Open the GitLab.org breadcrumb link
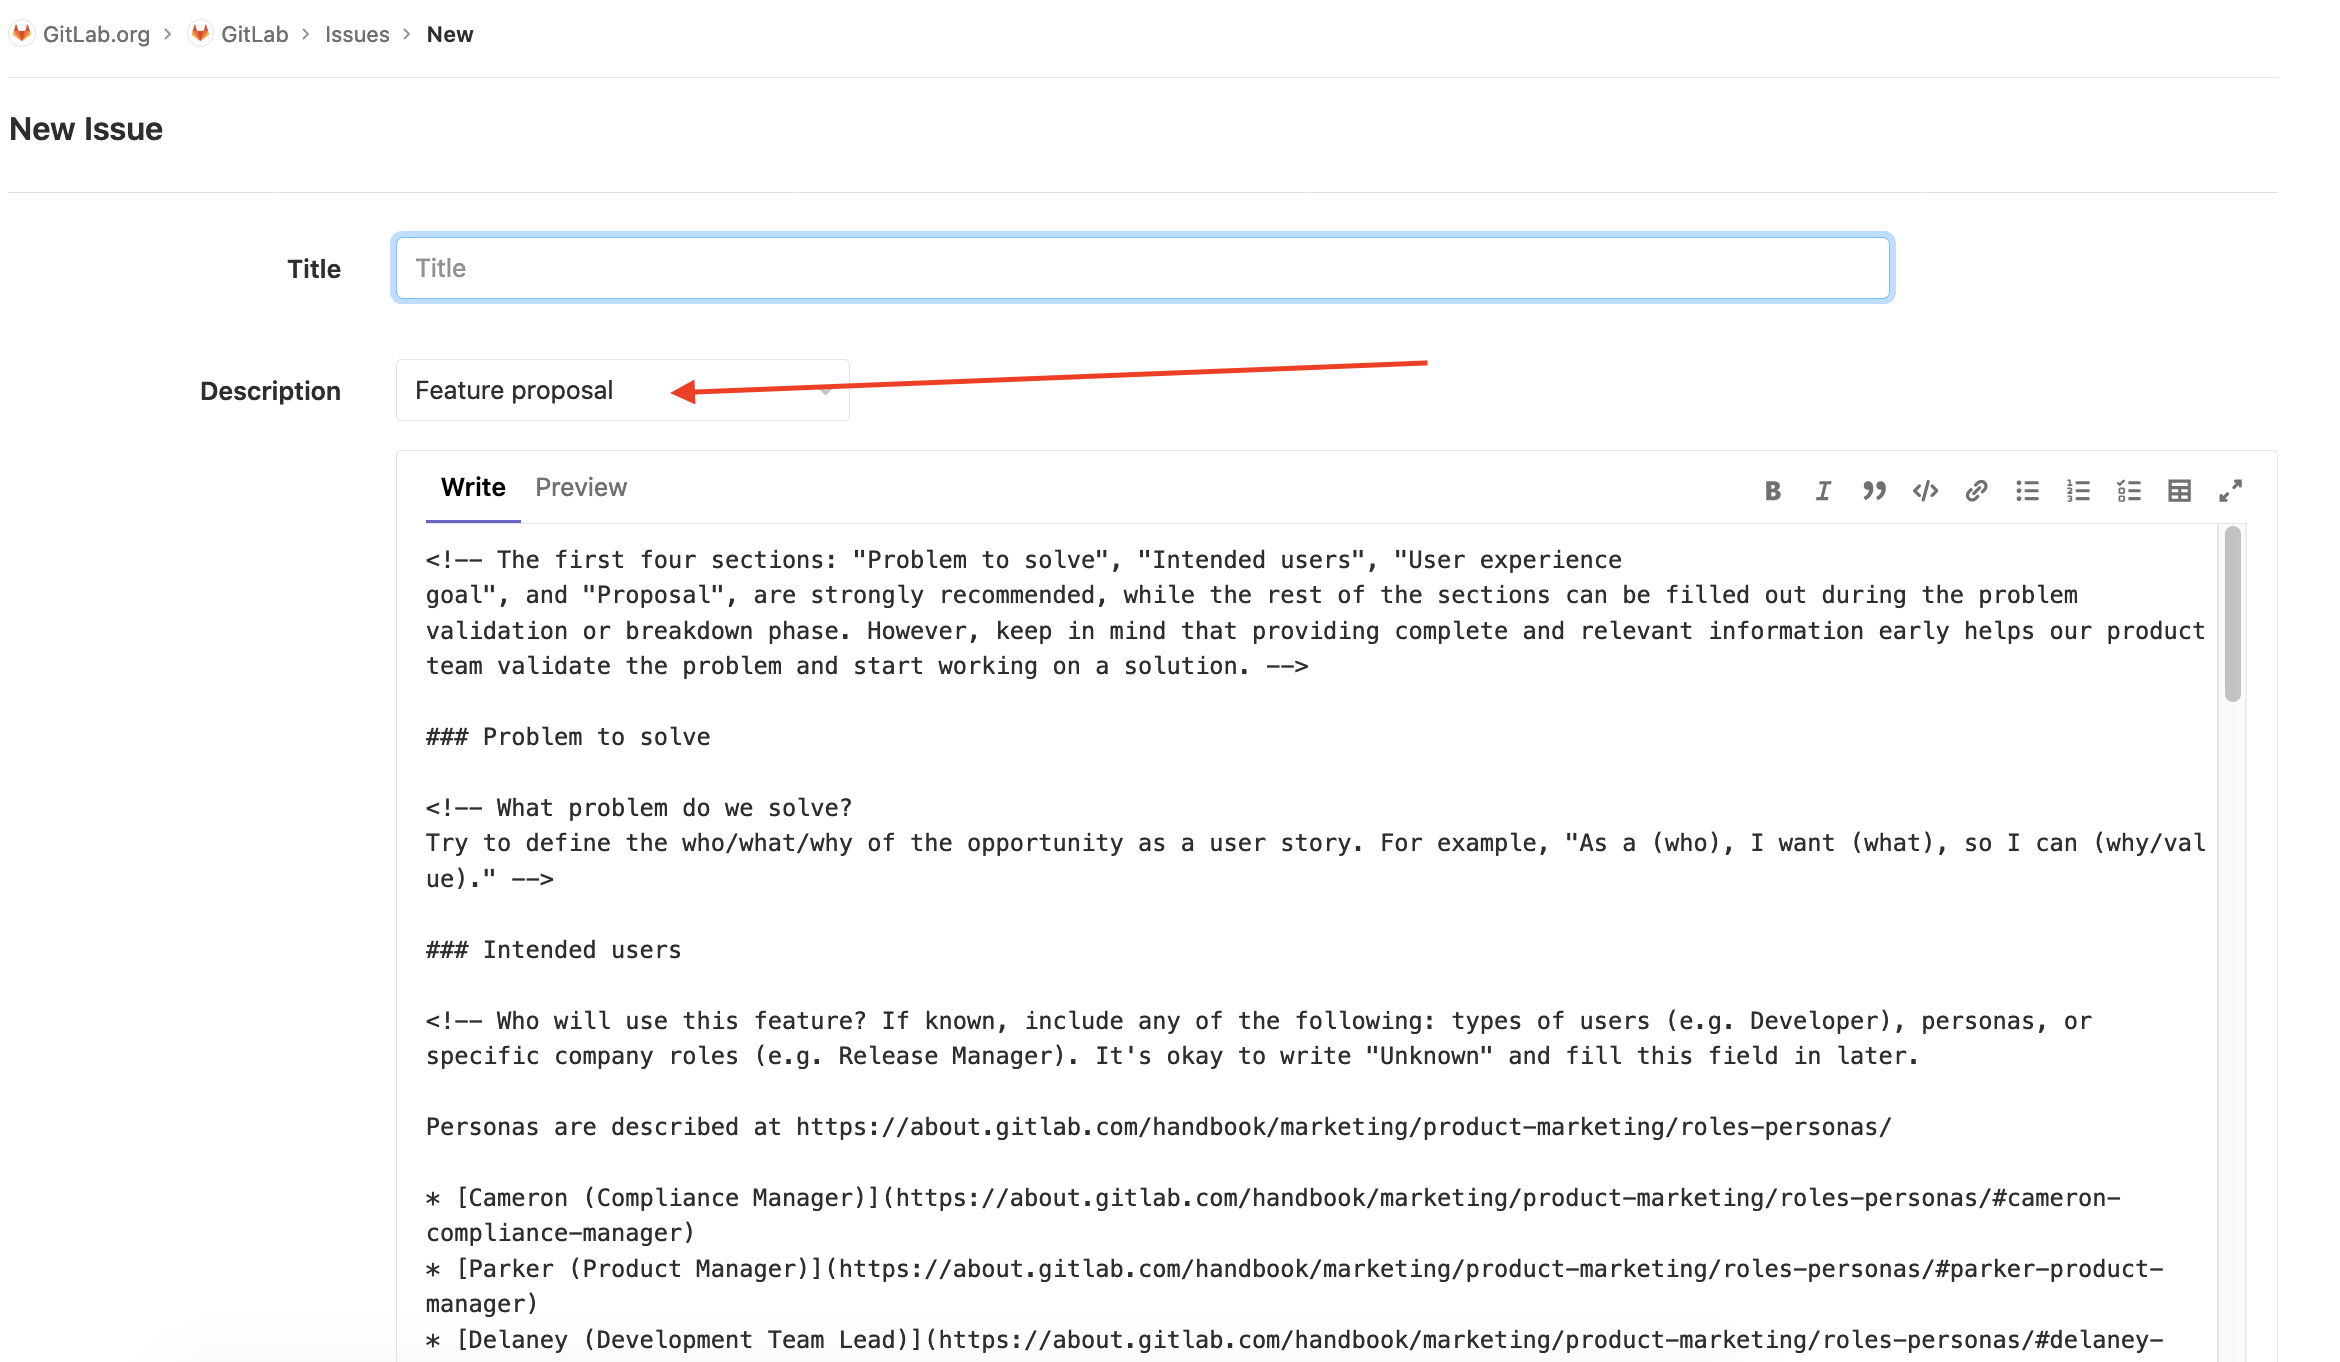Image resolution: width=2340 pixels, height=1362 pixels. pos(96,33)
